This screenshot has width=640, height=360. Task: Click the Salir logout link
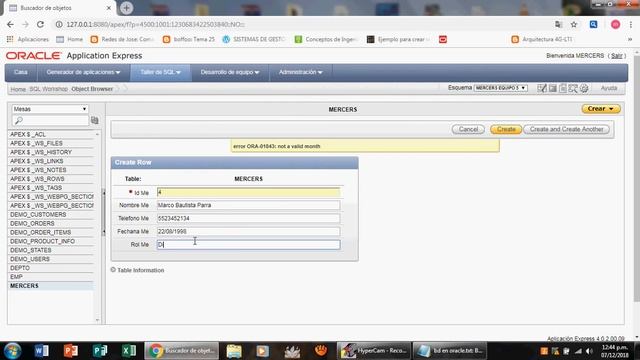coord(617,56)
